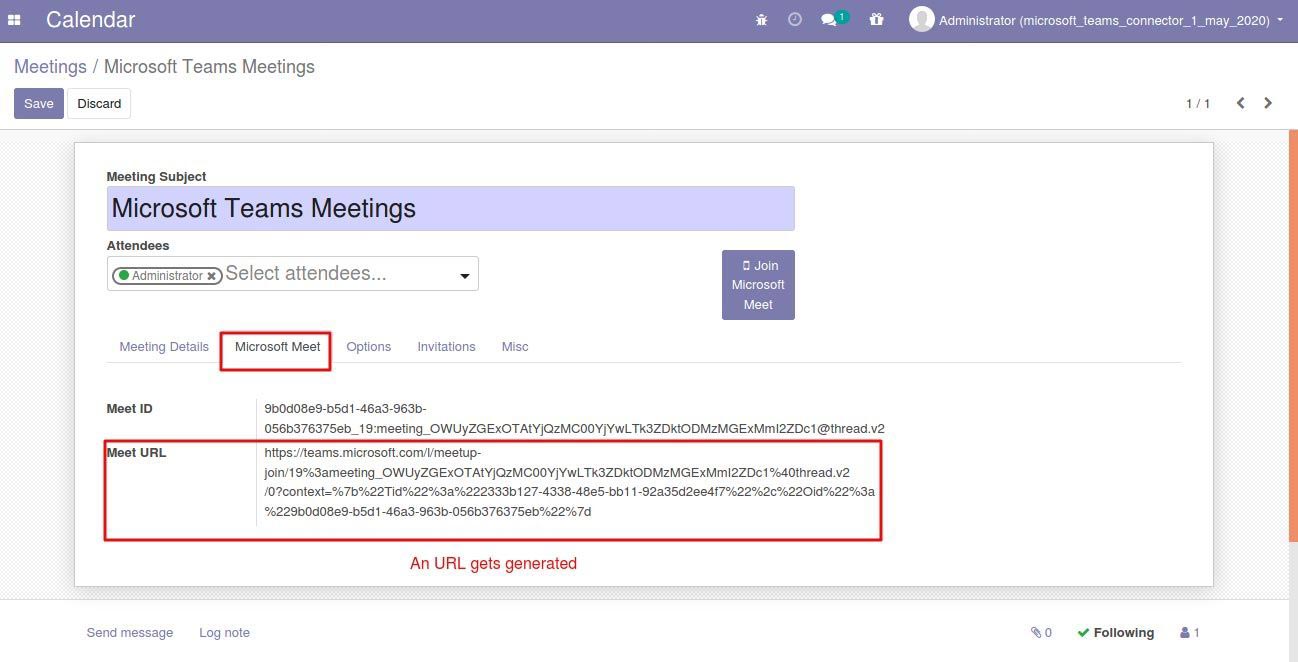Click the Administrator avatar picture
The width and height of the screenshot is (1298, 662).
921,20
